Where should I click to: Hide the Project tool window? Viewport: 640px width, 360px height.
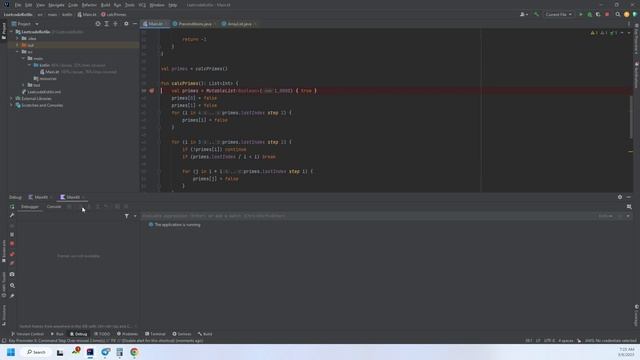click(x=135, y=24)
